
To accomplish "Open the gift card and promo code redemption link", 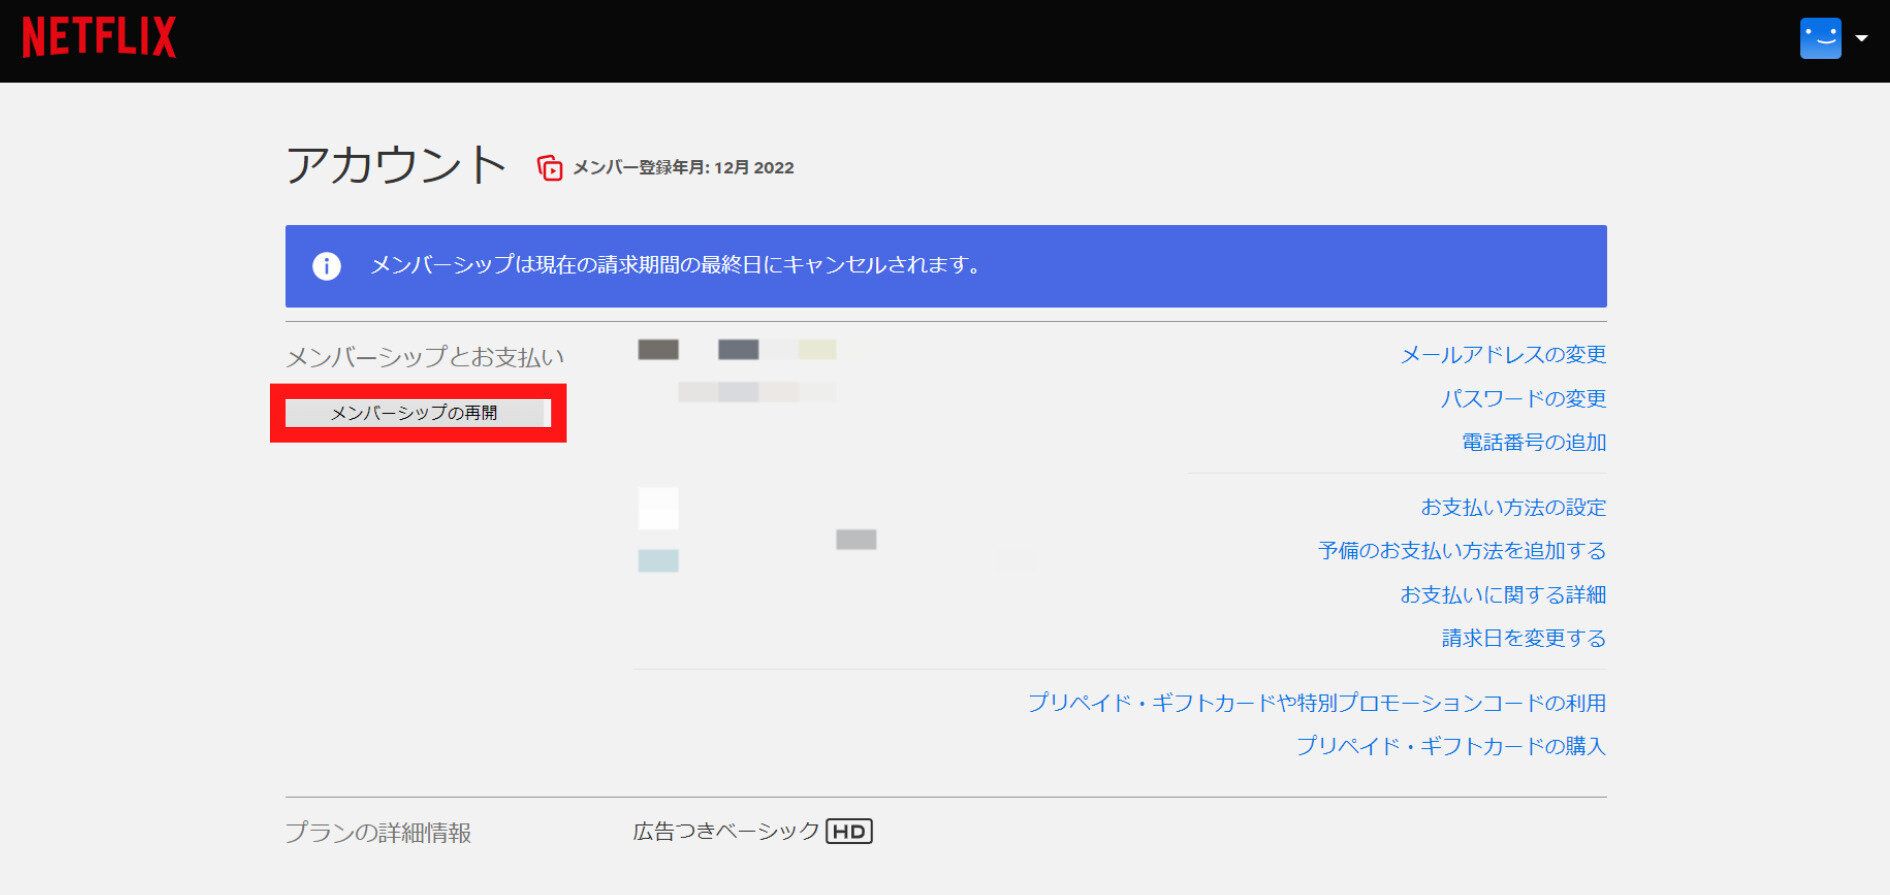I will tap(1316, 703).
